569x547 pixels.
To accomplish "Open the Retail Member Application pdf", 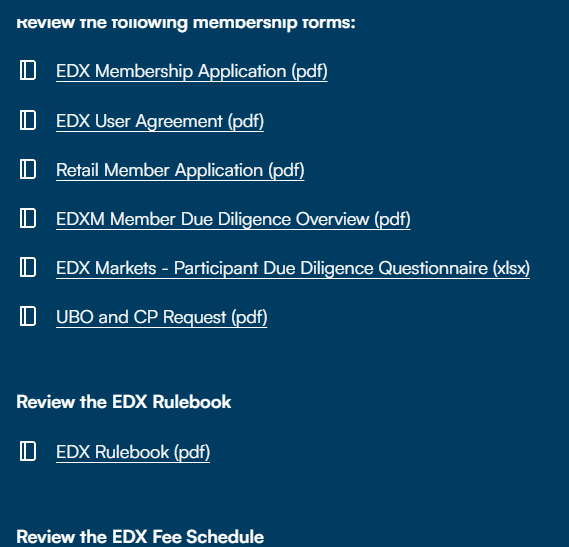I will (180, 170).
